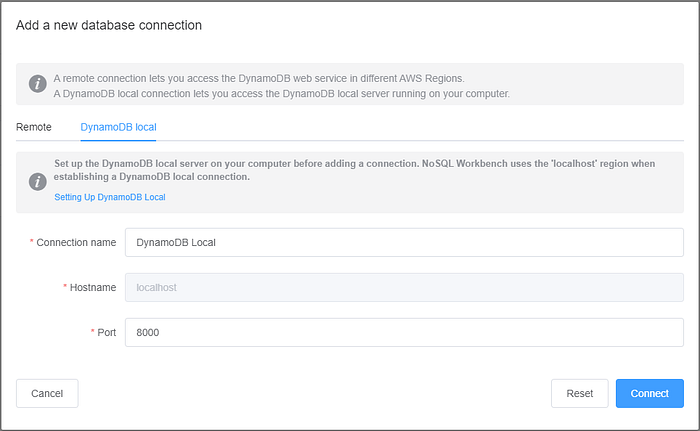Click the info icon in the top banner
700x431 pixels.
tap(38, 84)
